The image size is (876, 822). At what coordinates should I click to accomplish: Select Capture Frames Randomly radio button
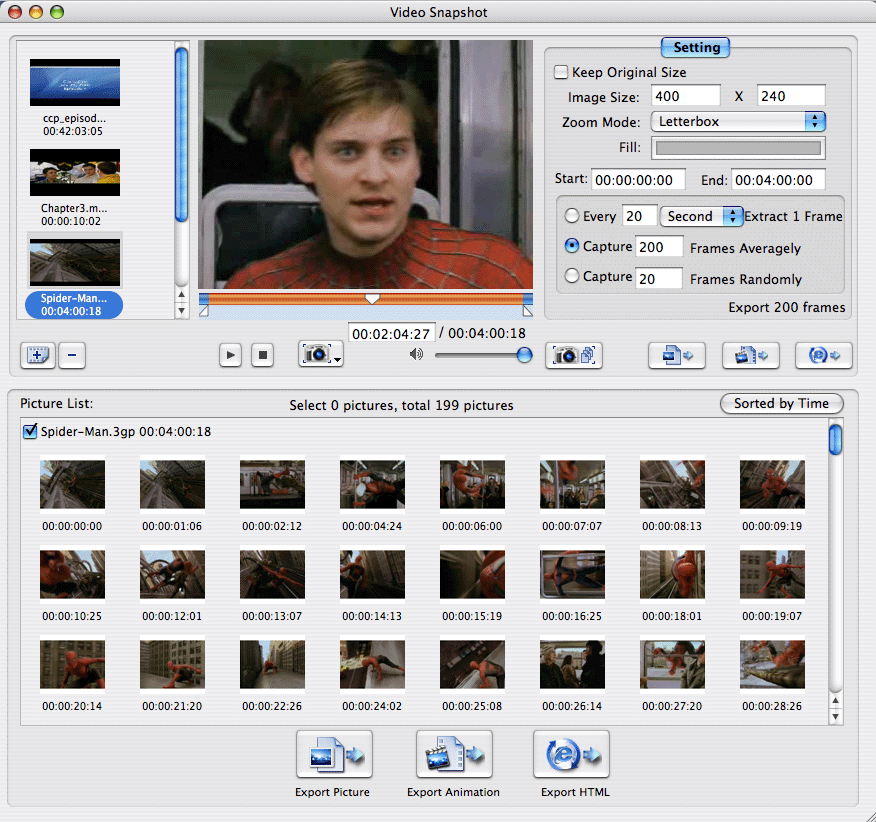(571, 277)
